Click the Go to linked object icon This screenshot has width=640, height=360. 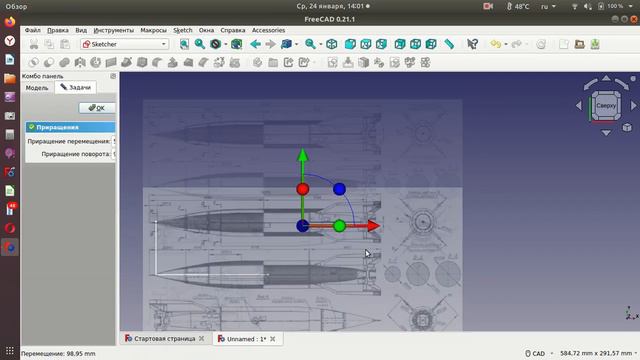tap(287, 44)
